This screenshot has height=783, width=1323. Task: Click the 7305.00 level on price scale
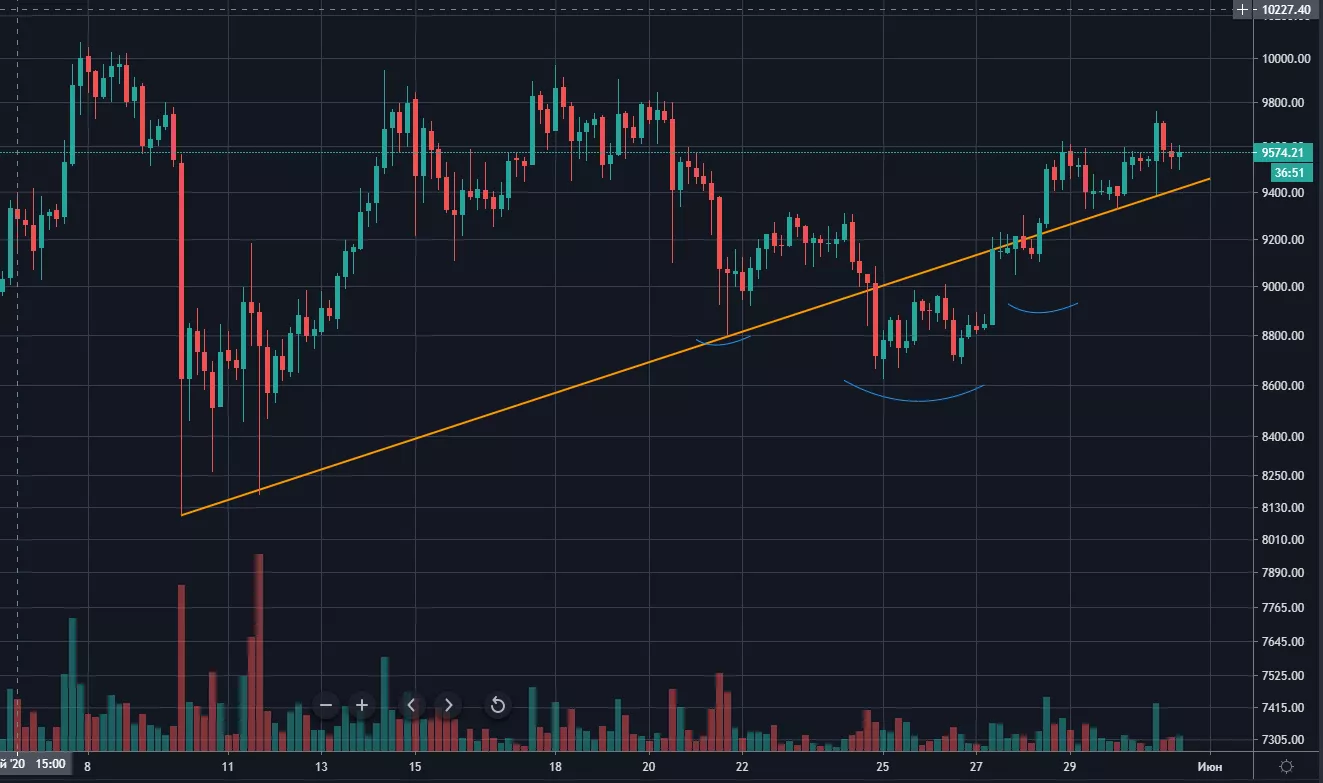point(1285,740)
